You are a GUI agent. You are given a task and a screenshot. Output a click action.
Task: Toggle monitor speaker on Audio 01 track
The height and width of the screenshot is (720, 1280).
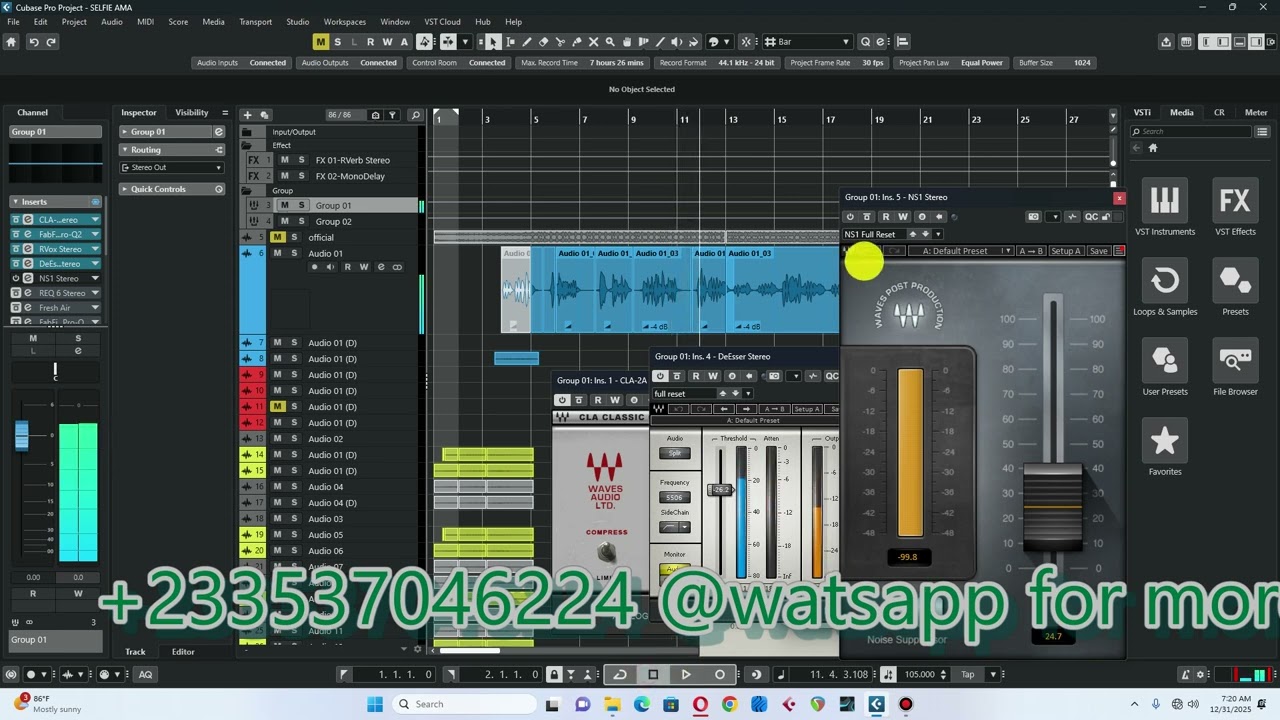(x=331, y=267)
